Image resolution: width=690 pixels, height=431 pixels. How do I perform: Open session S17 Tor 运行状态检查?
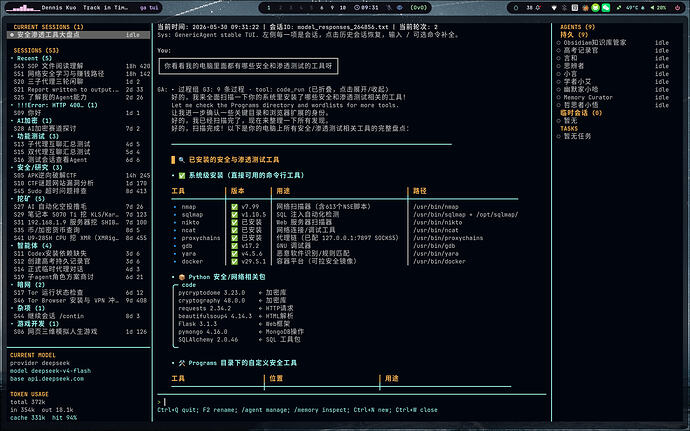[81, 292]
